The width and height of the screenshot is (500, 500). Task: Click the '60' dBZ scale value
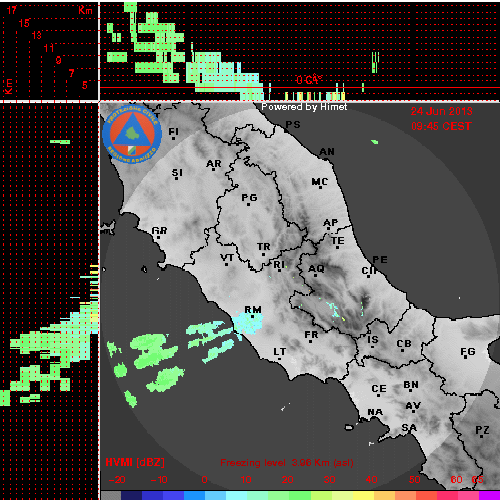(457, 480)
